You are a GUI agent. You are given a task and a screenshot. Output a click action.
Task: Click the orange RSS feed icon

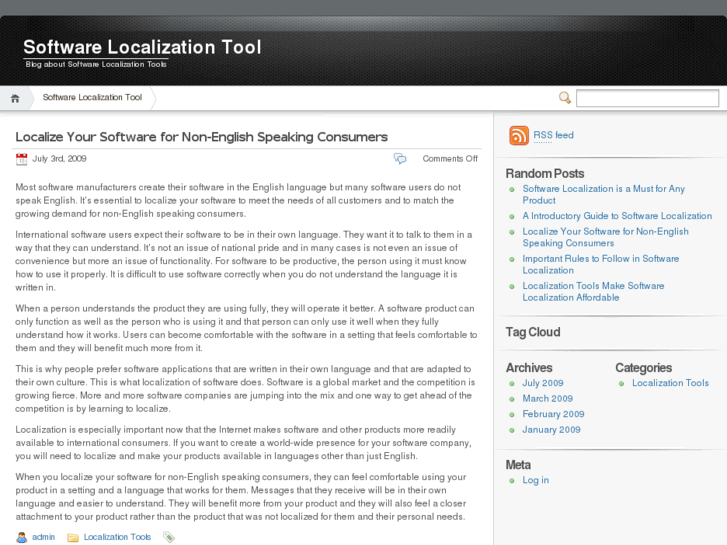[519, 136]
